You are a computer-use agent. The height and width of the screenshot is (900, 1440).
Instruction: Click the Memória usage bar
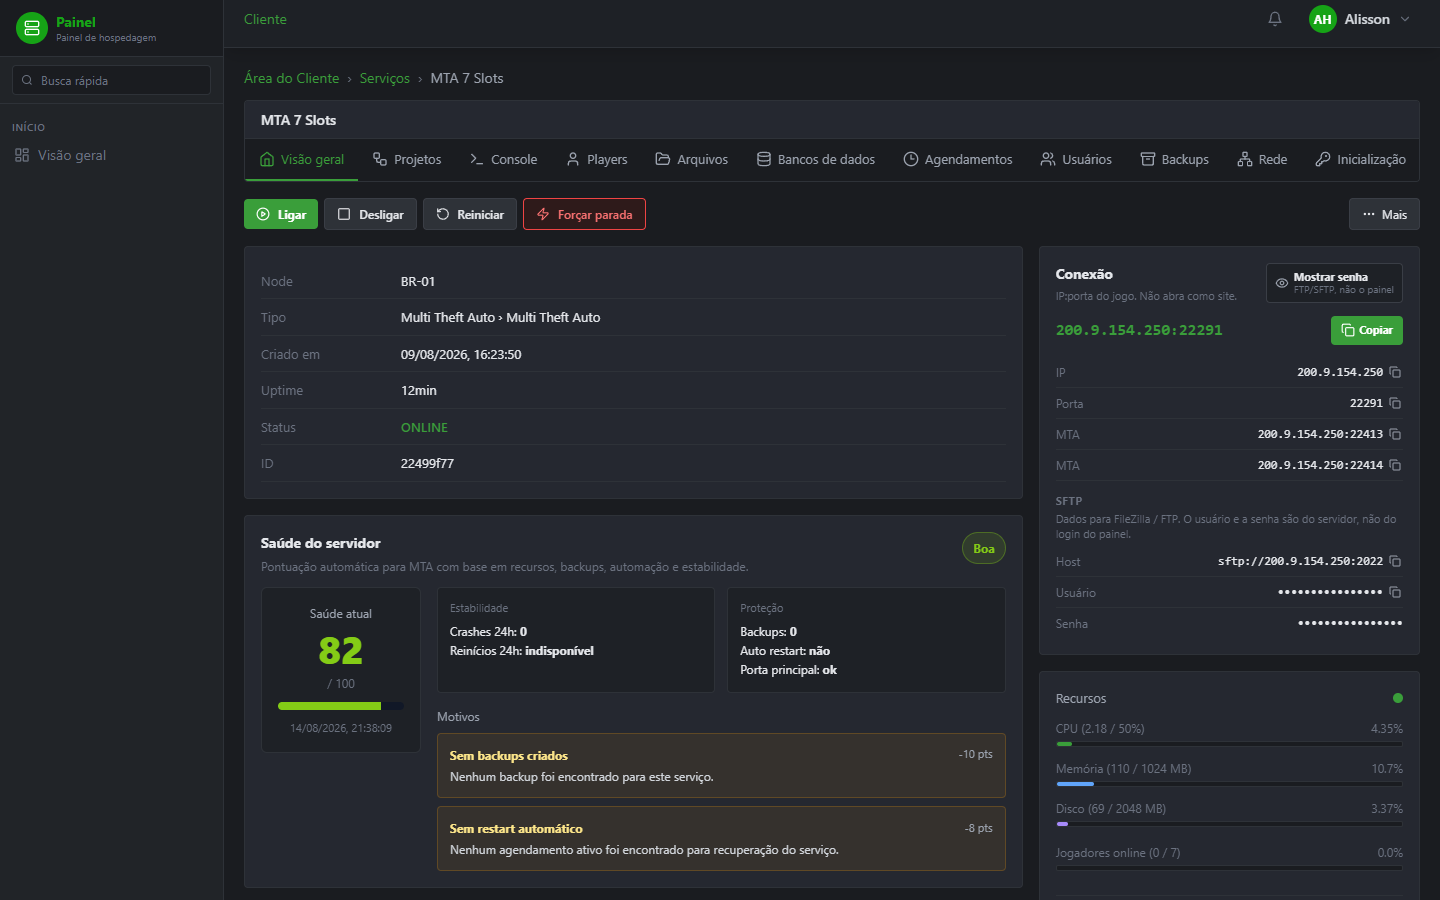1229,784
